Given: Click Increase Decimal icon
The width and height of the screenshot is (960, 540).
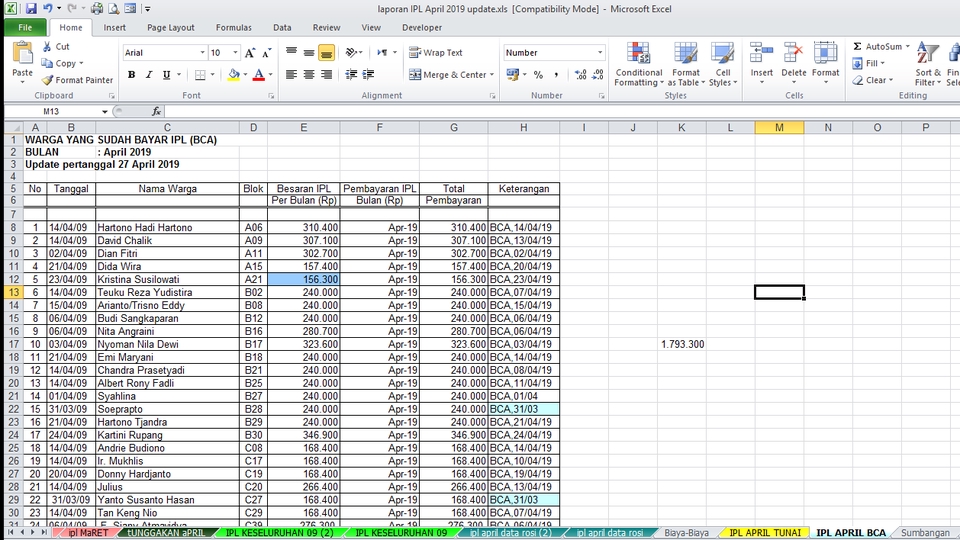Looking at the screenshot, I should pyautogui.click(x=580, y=75).
